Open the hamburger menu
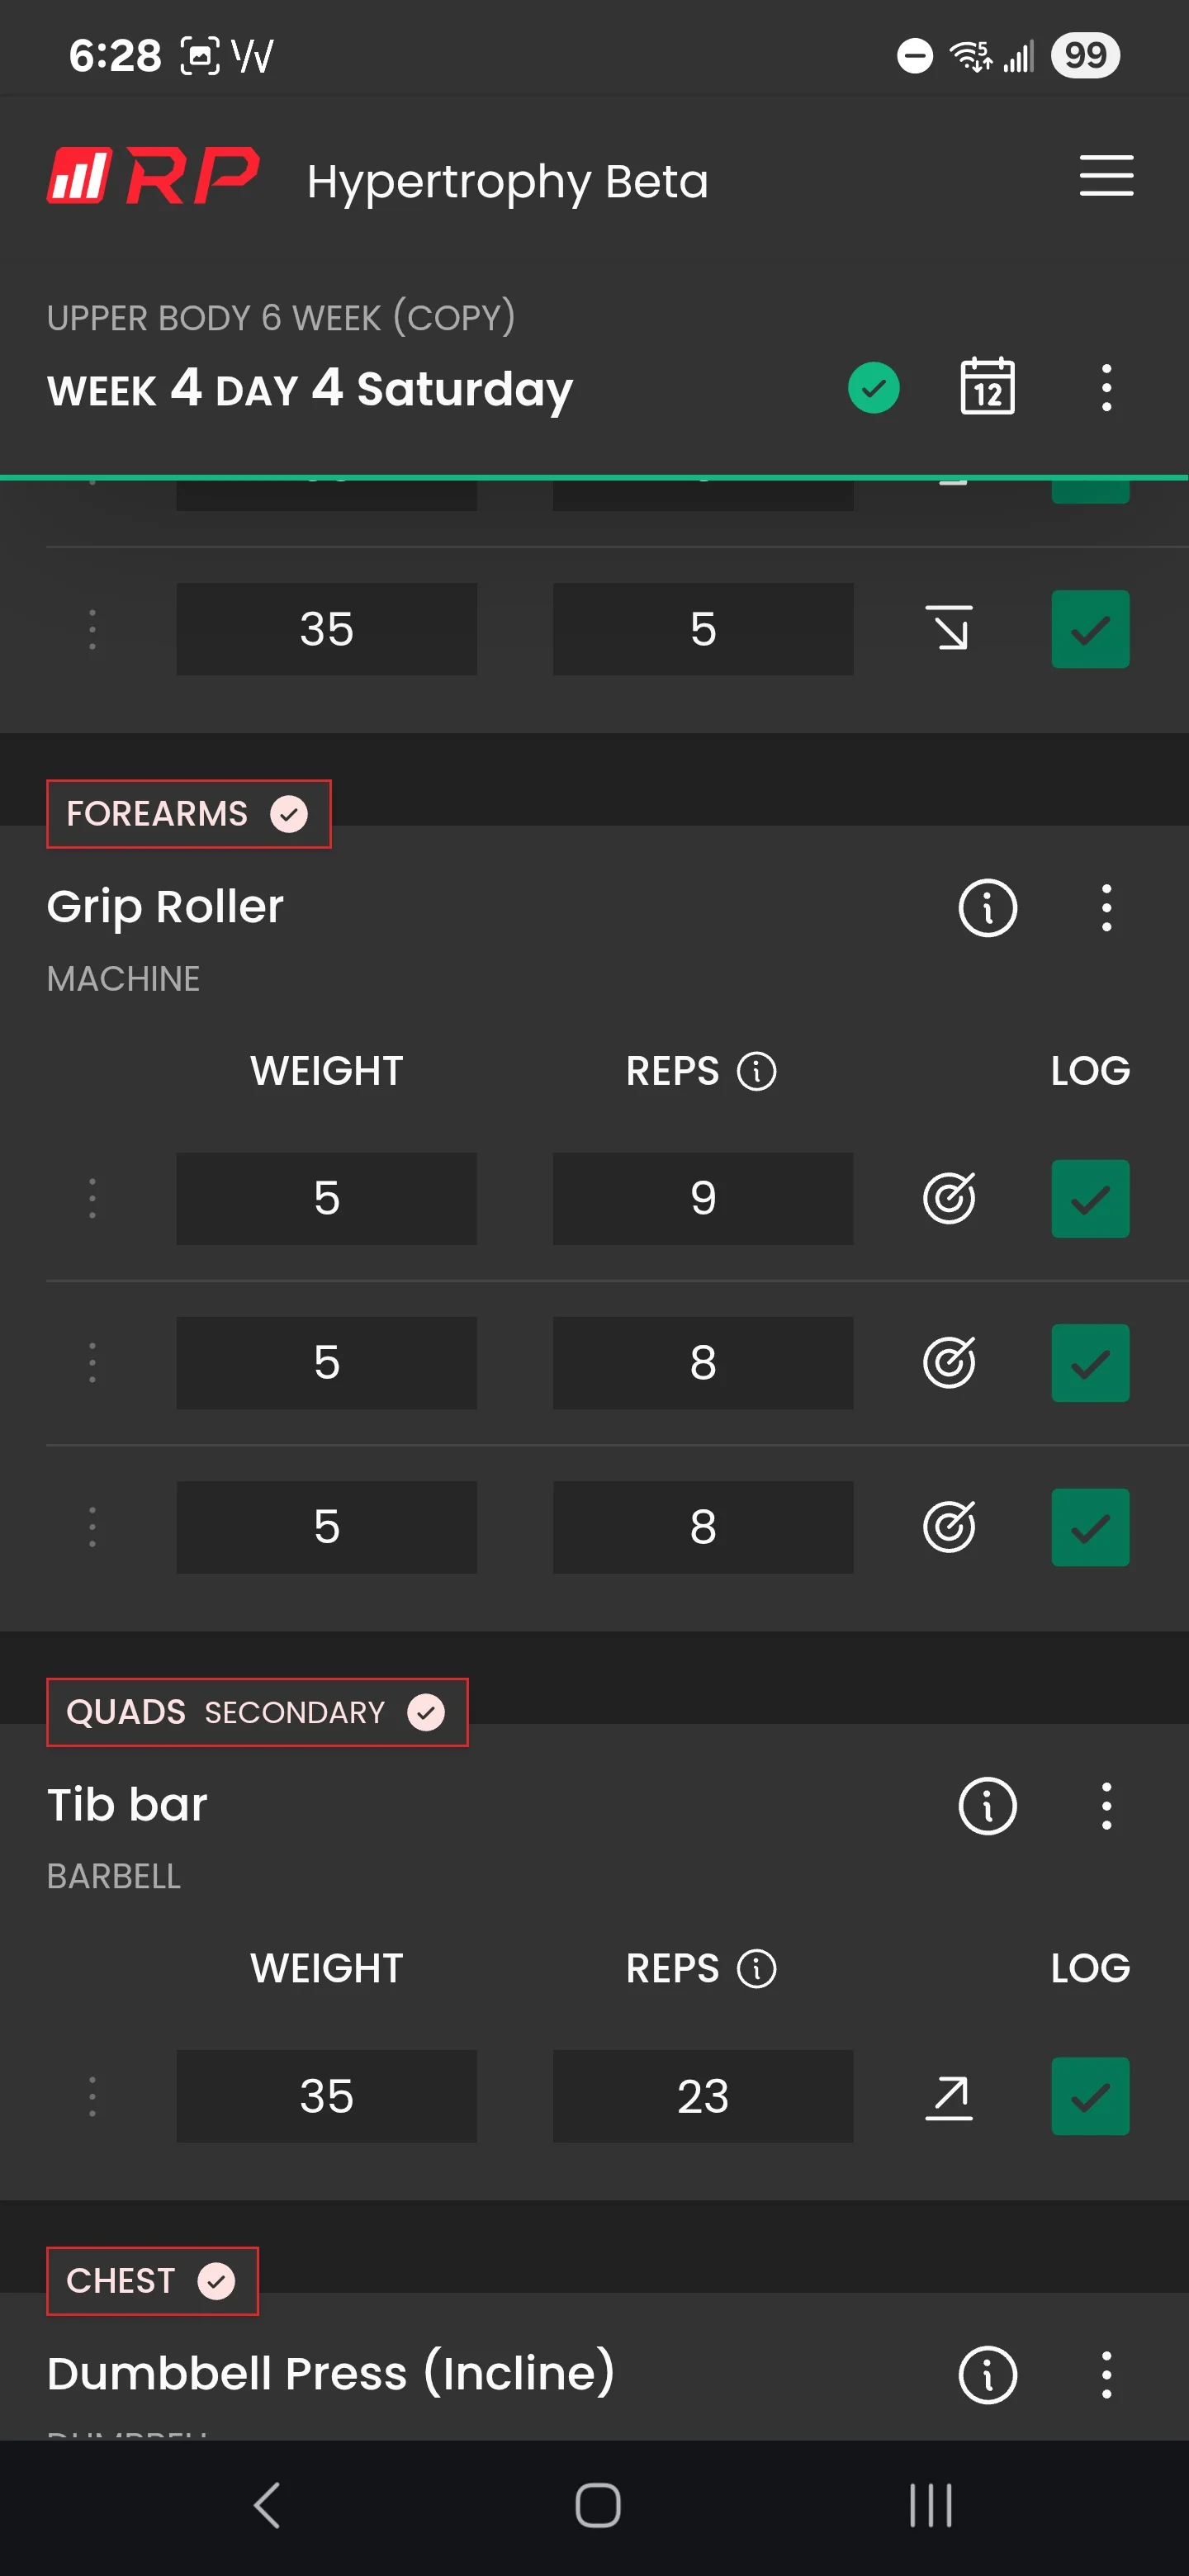The image size is (1189, 2576). 1106,176
